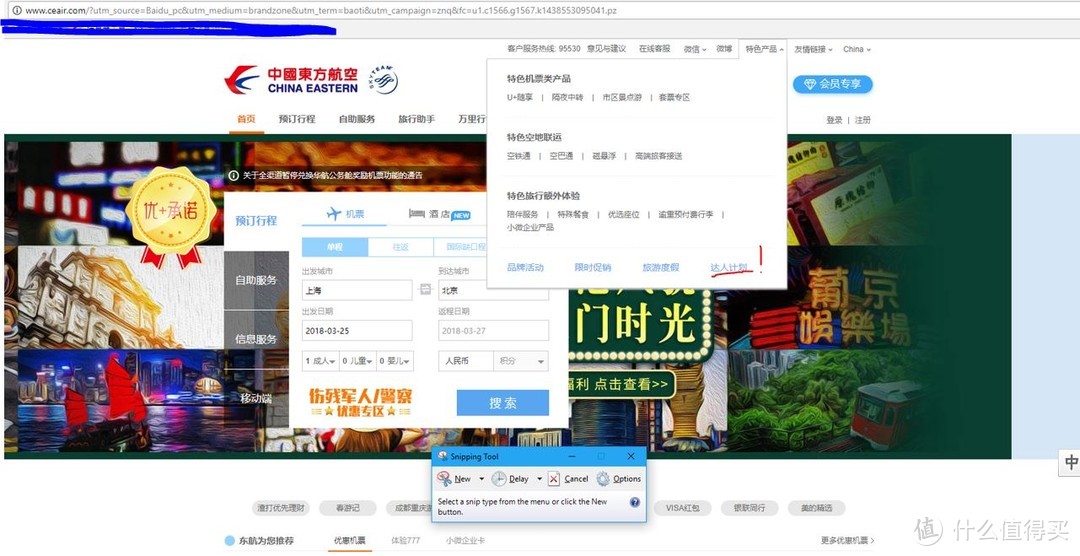Click the SkyTeam alliance logo
This screenshot has height=556, width=1080.
click(x=383, y=80)
